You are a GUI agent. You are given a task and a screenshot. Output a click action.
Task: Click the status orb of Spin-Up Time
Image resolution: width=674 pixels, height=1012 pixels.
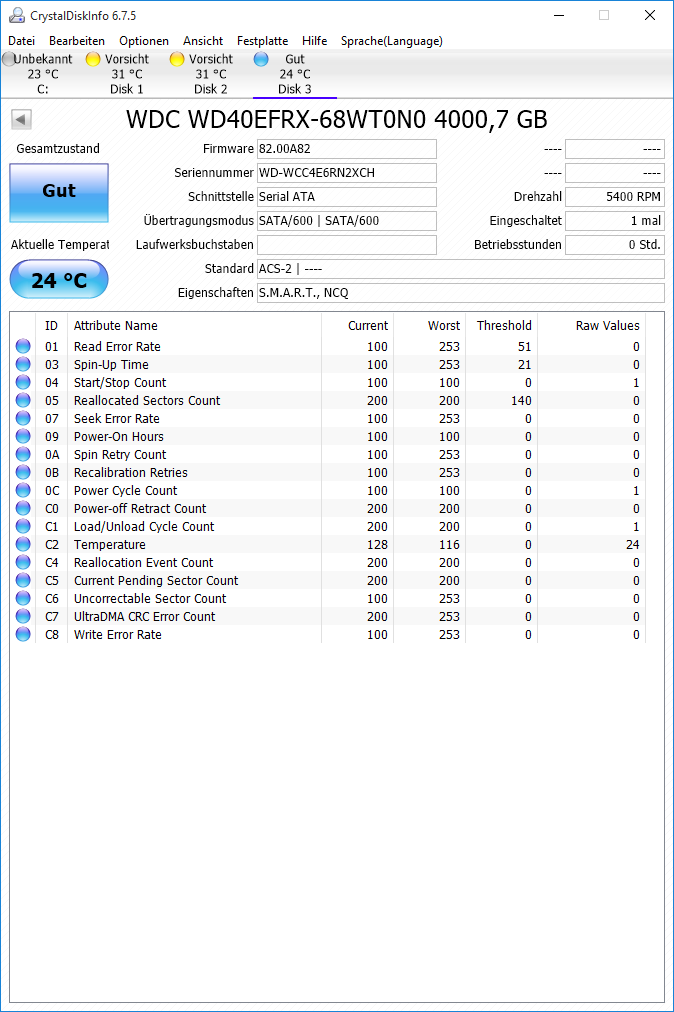23,365
